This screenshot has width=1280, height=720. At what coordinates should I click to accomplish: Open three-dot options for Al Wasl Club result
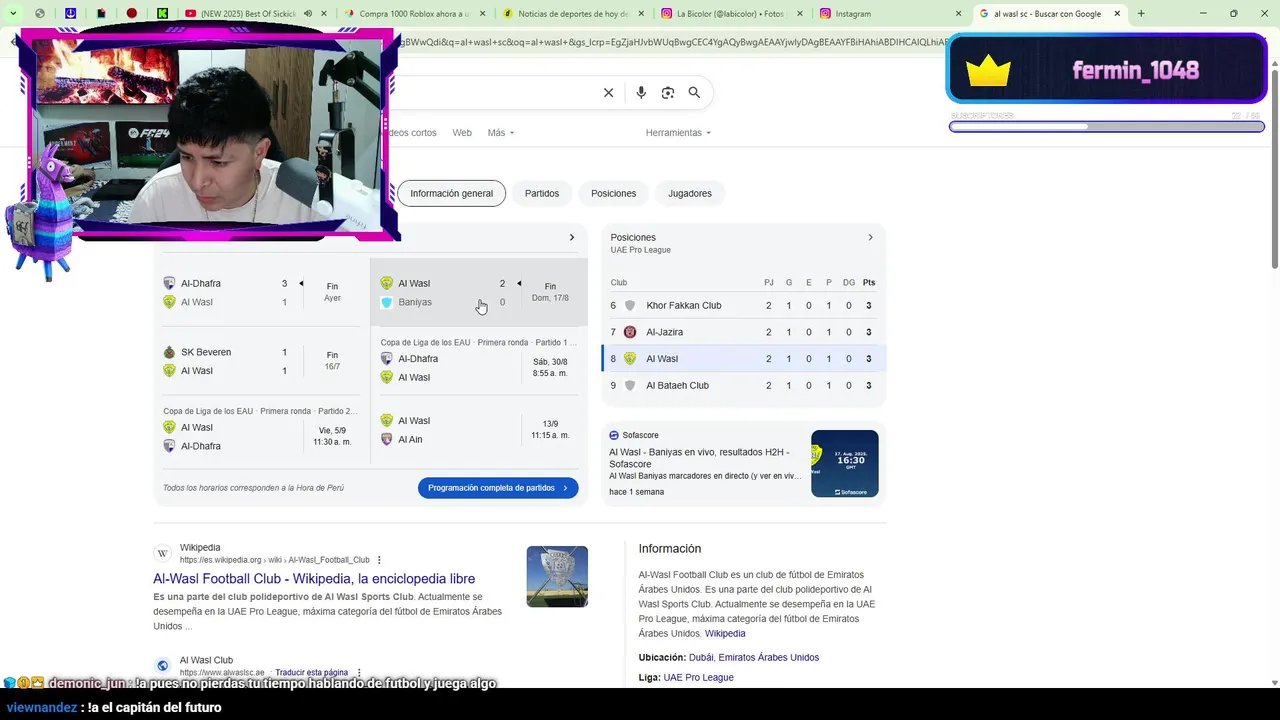tap(358, 673)
